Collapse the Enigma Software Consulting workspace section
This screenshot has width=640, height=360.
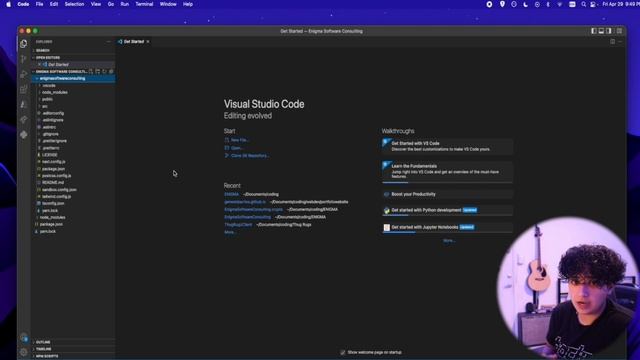point(61,71)
